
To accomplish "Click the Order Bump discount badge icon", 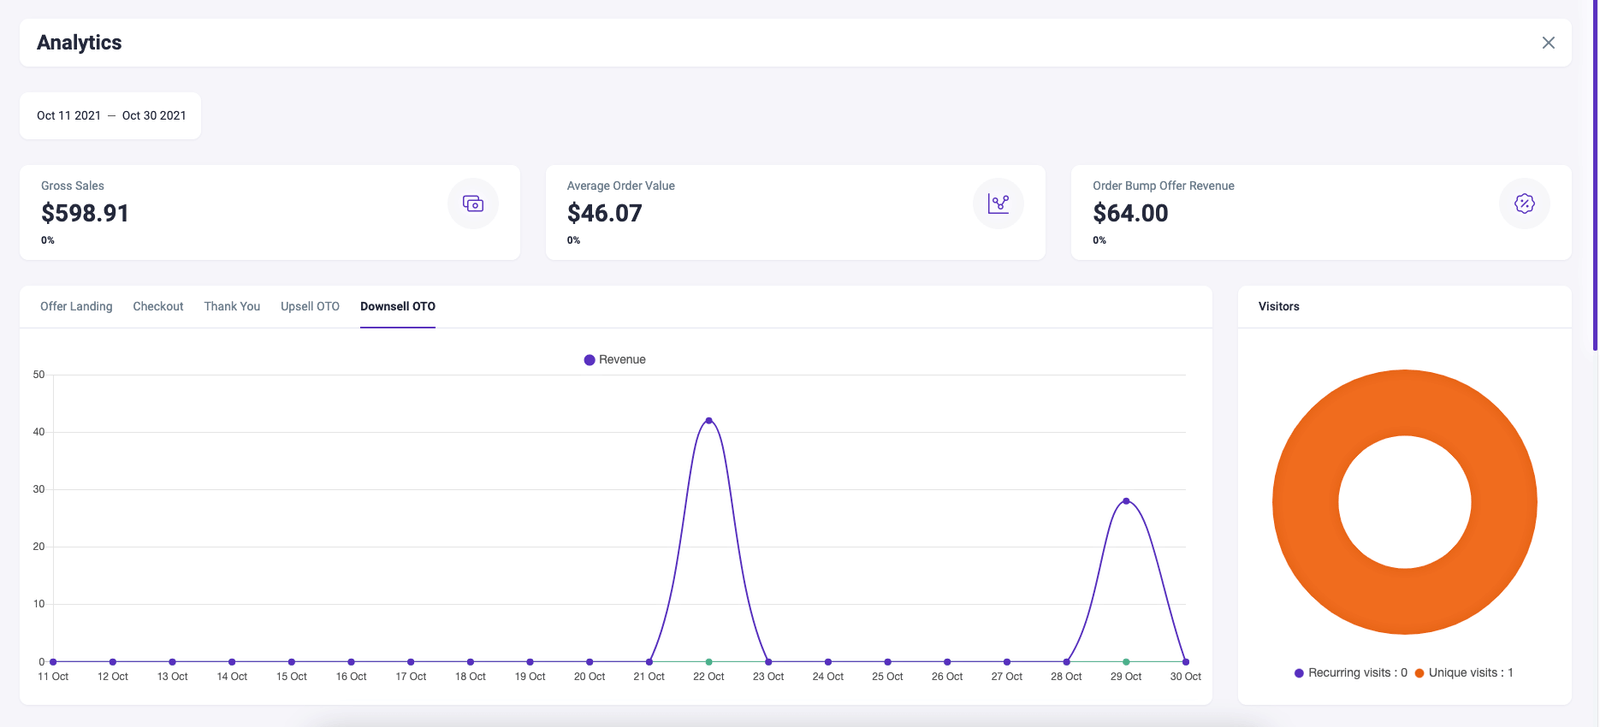I will [1524, 204].
